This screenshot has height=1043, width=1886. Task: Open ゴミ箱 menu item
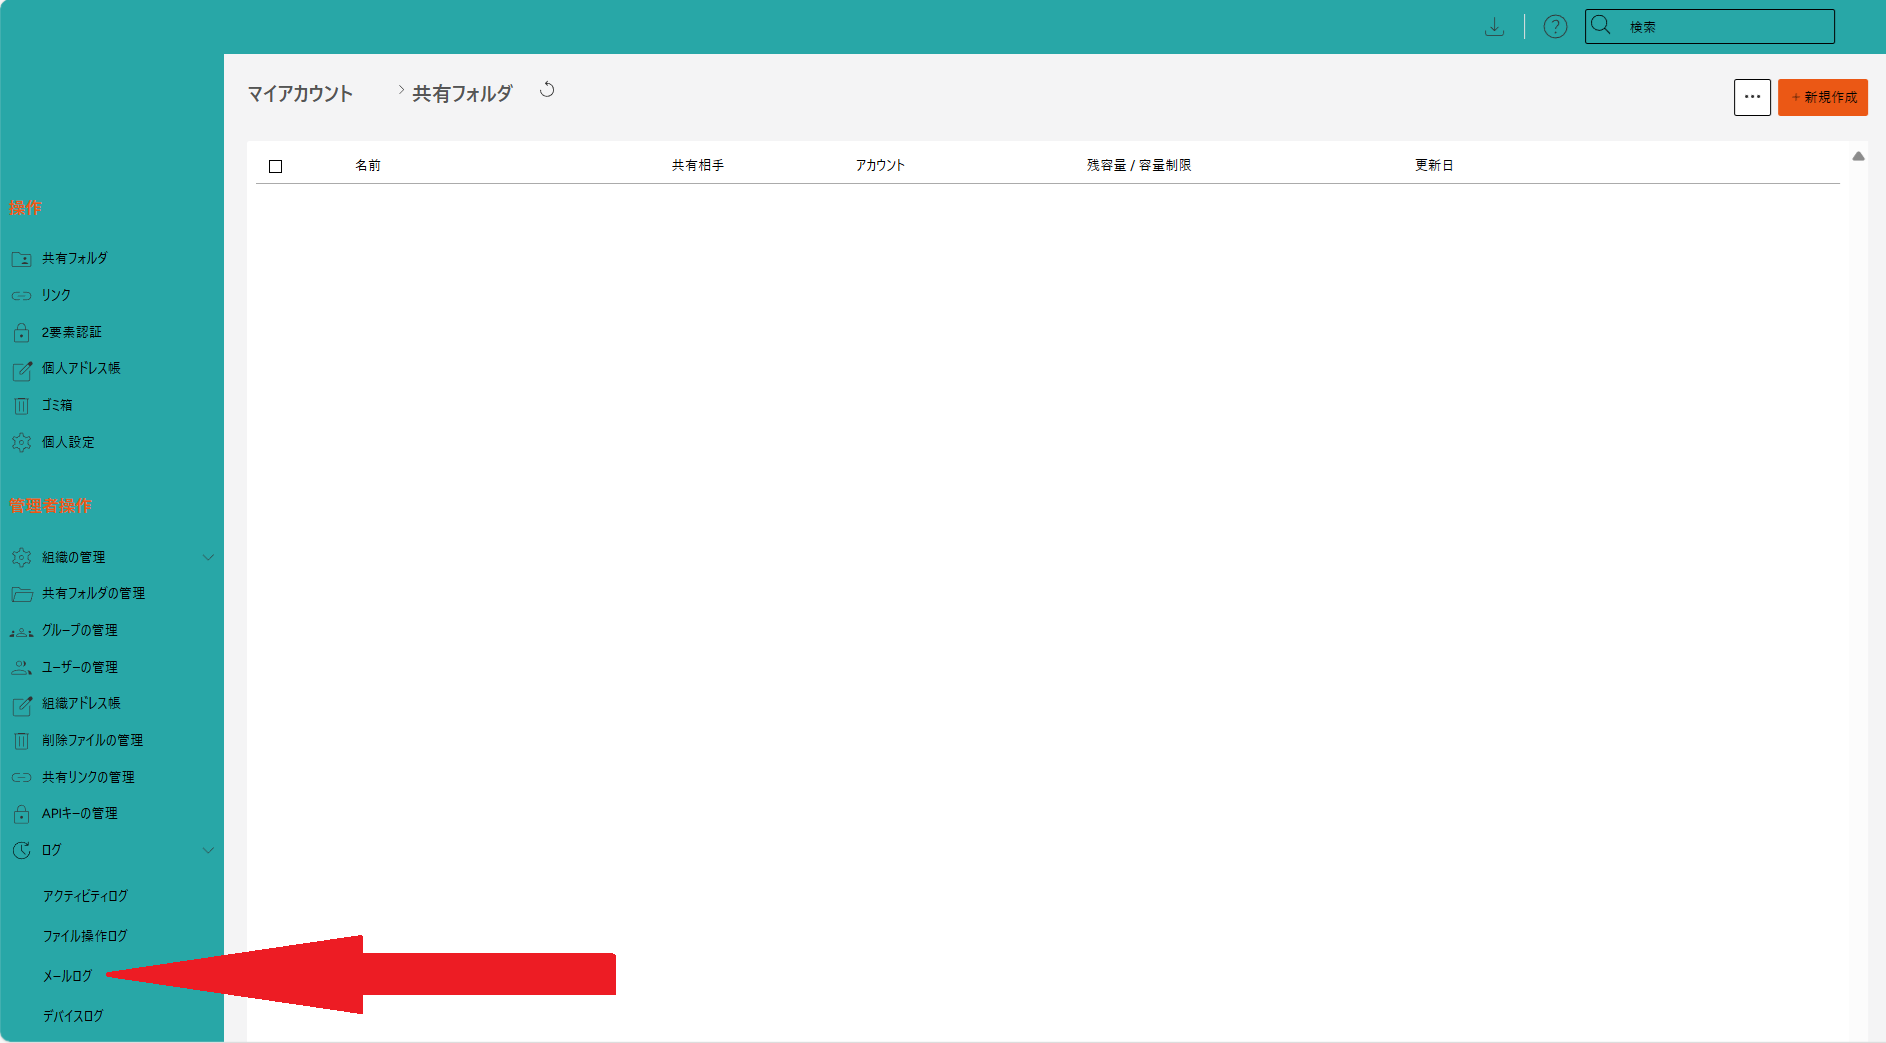pos(57,405)
